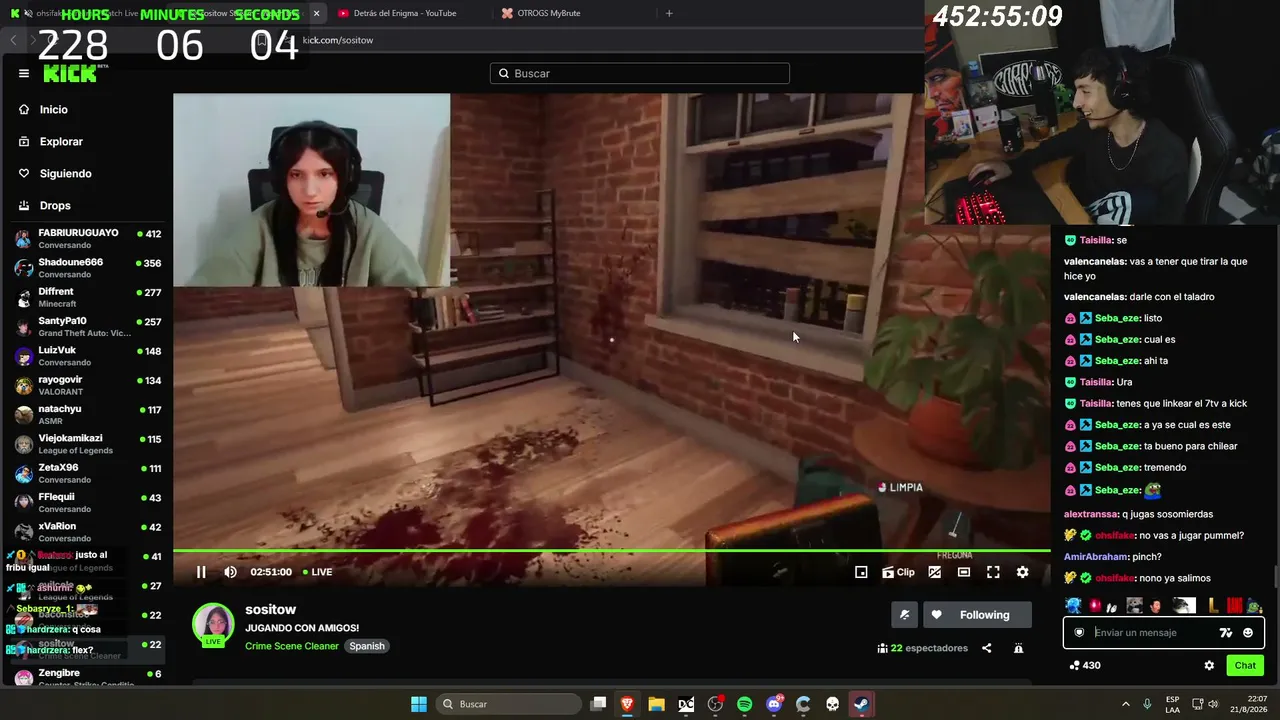Send message with the green Chat button
The height and width of the screenshot is (720, 1280).
click(1245, 665)
